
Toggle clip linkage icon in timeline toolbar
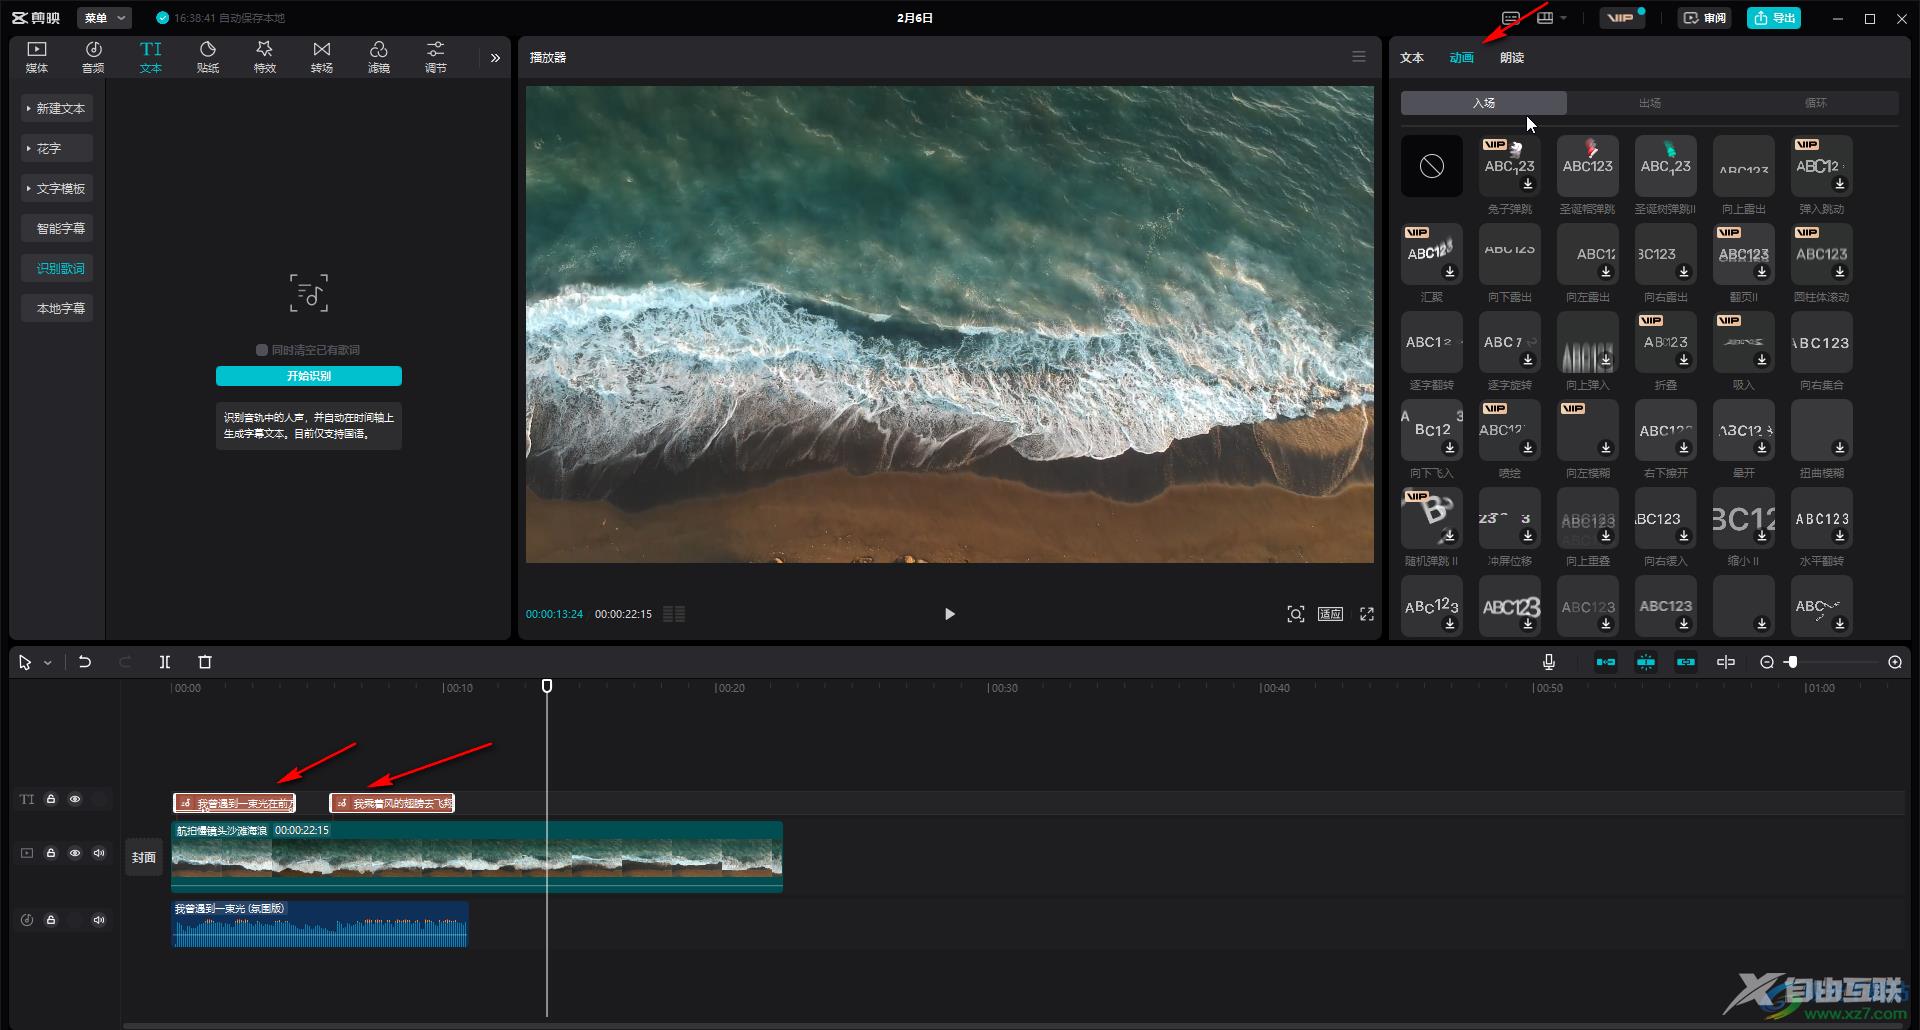[x=1686, y=662]
